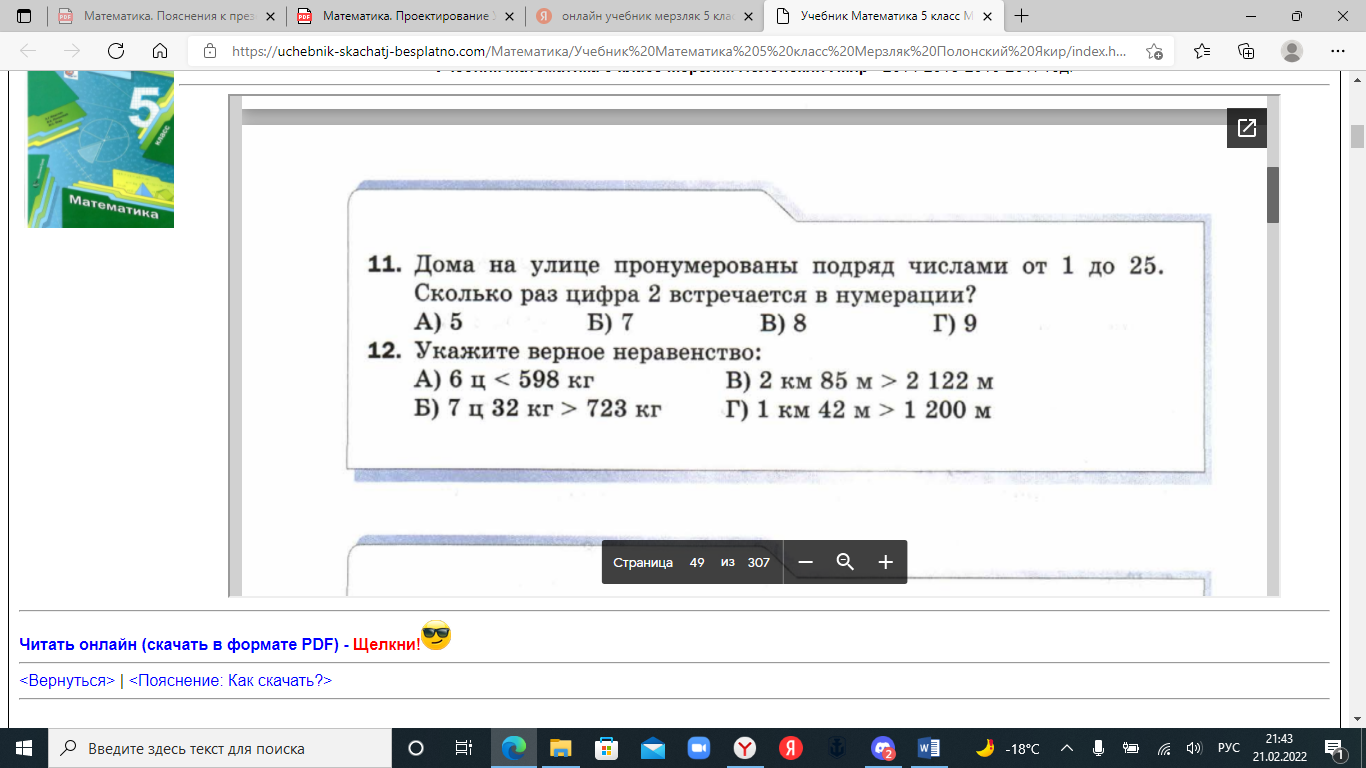The height and width of the screenshot is (768, 1366).
Task: Open the PDF viewer in new window
Action: point(1247,128)
